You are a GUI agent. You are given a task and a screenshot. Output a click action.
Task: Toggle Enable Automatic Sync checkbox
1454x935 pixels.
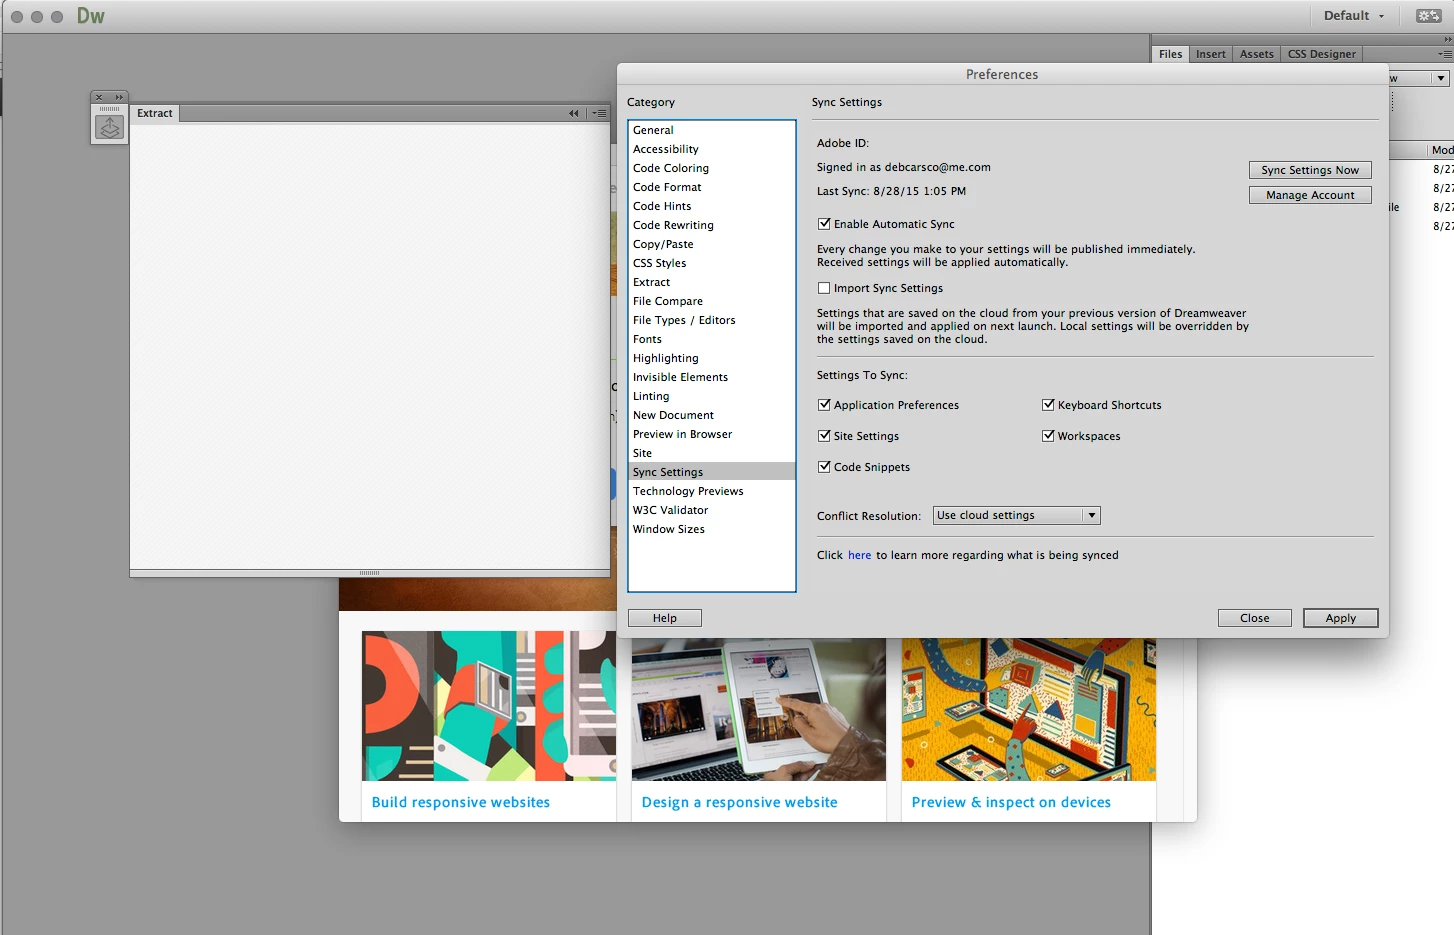824,224
